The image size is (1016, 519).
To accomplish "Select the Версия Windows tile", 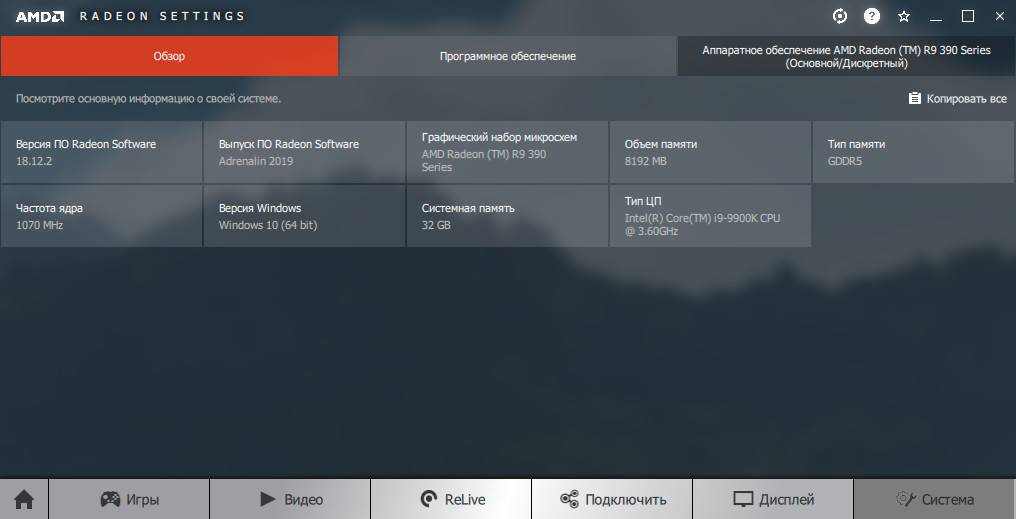I will 304,216.
